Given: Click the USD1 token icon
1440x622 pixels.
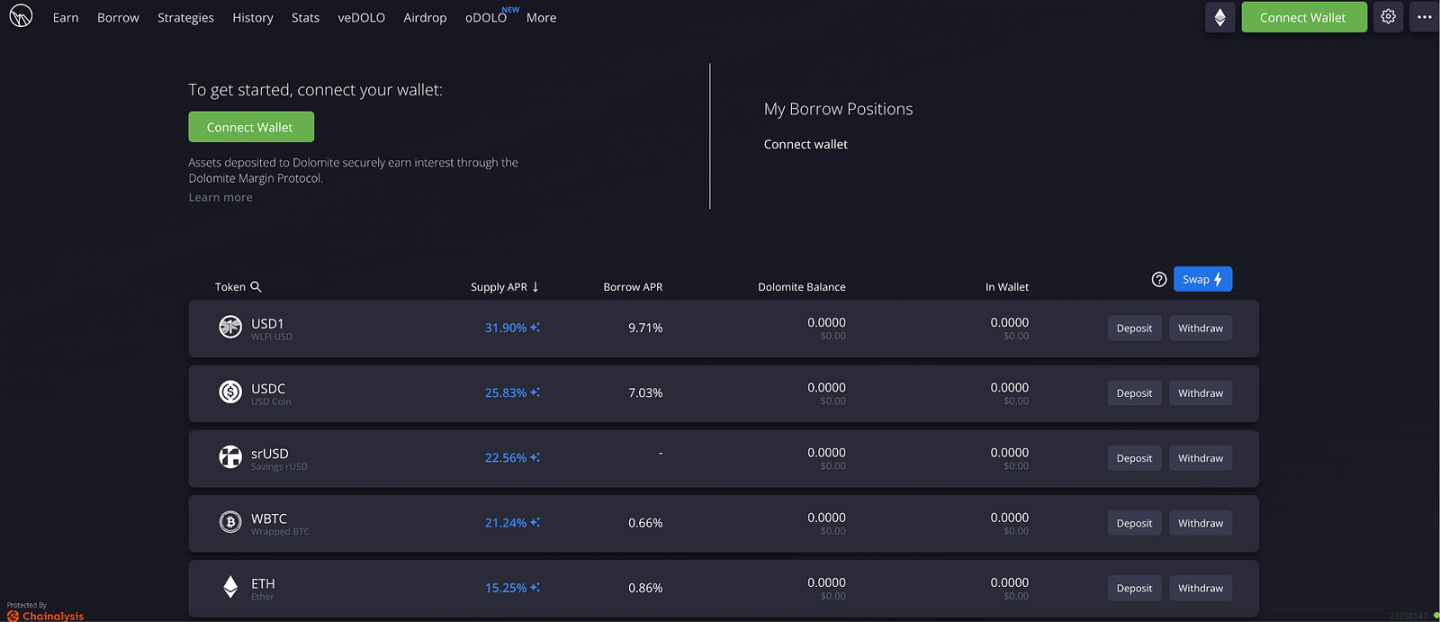Looking at the screenshot, I should pyautogui.click(x=230, y=327).
